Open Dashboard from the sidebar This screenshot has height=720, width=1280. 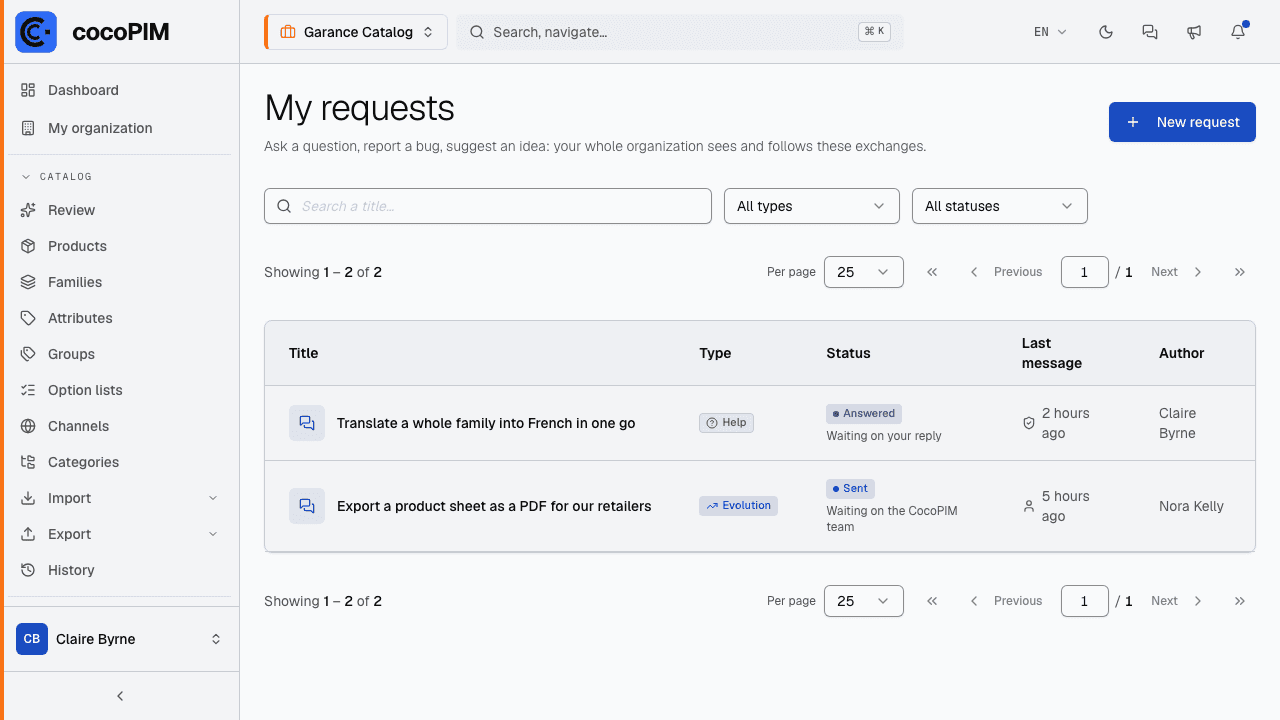pos(120,90)
